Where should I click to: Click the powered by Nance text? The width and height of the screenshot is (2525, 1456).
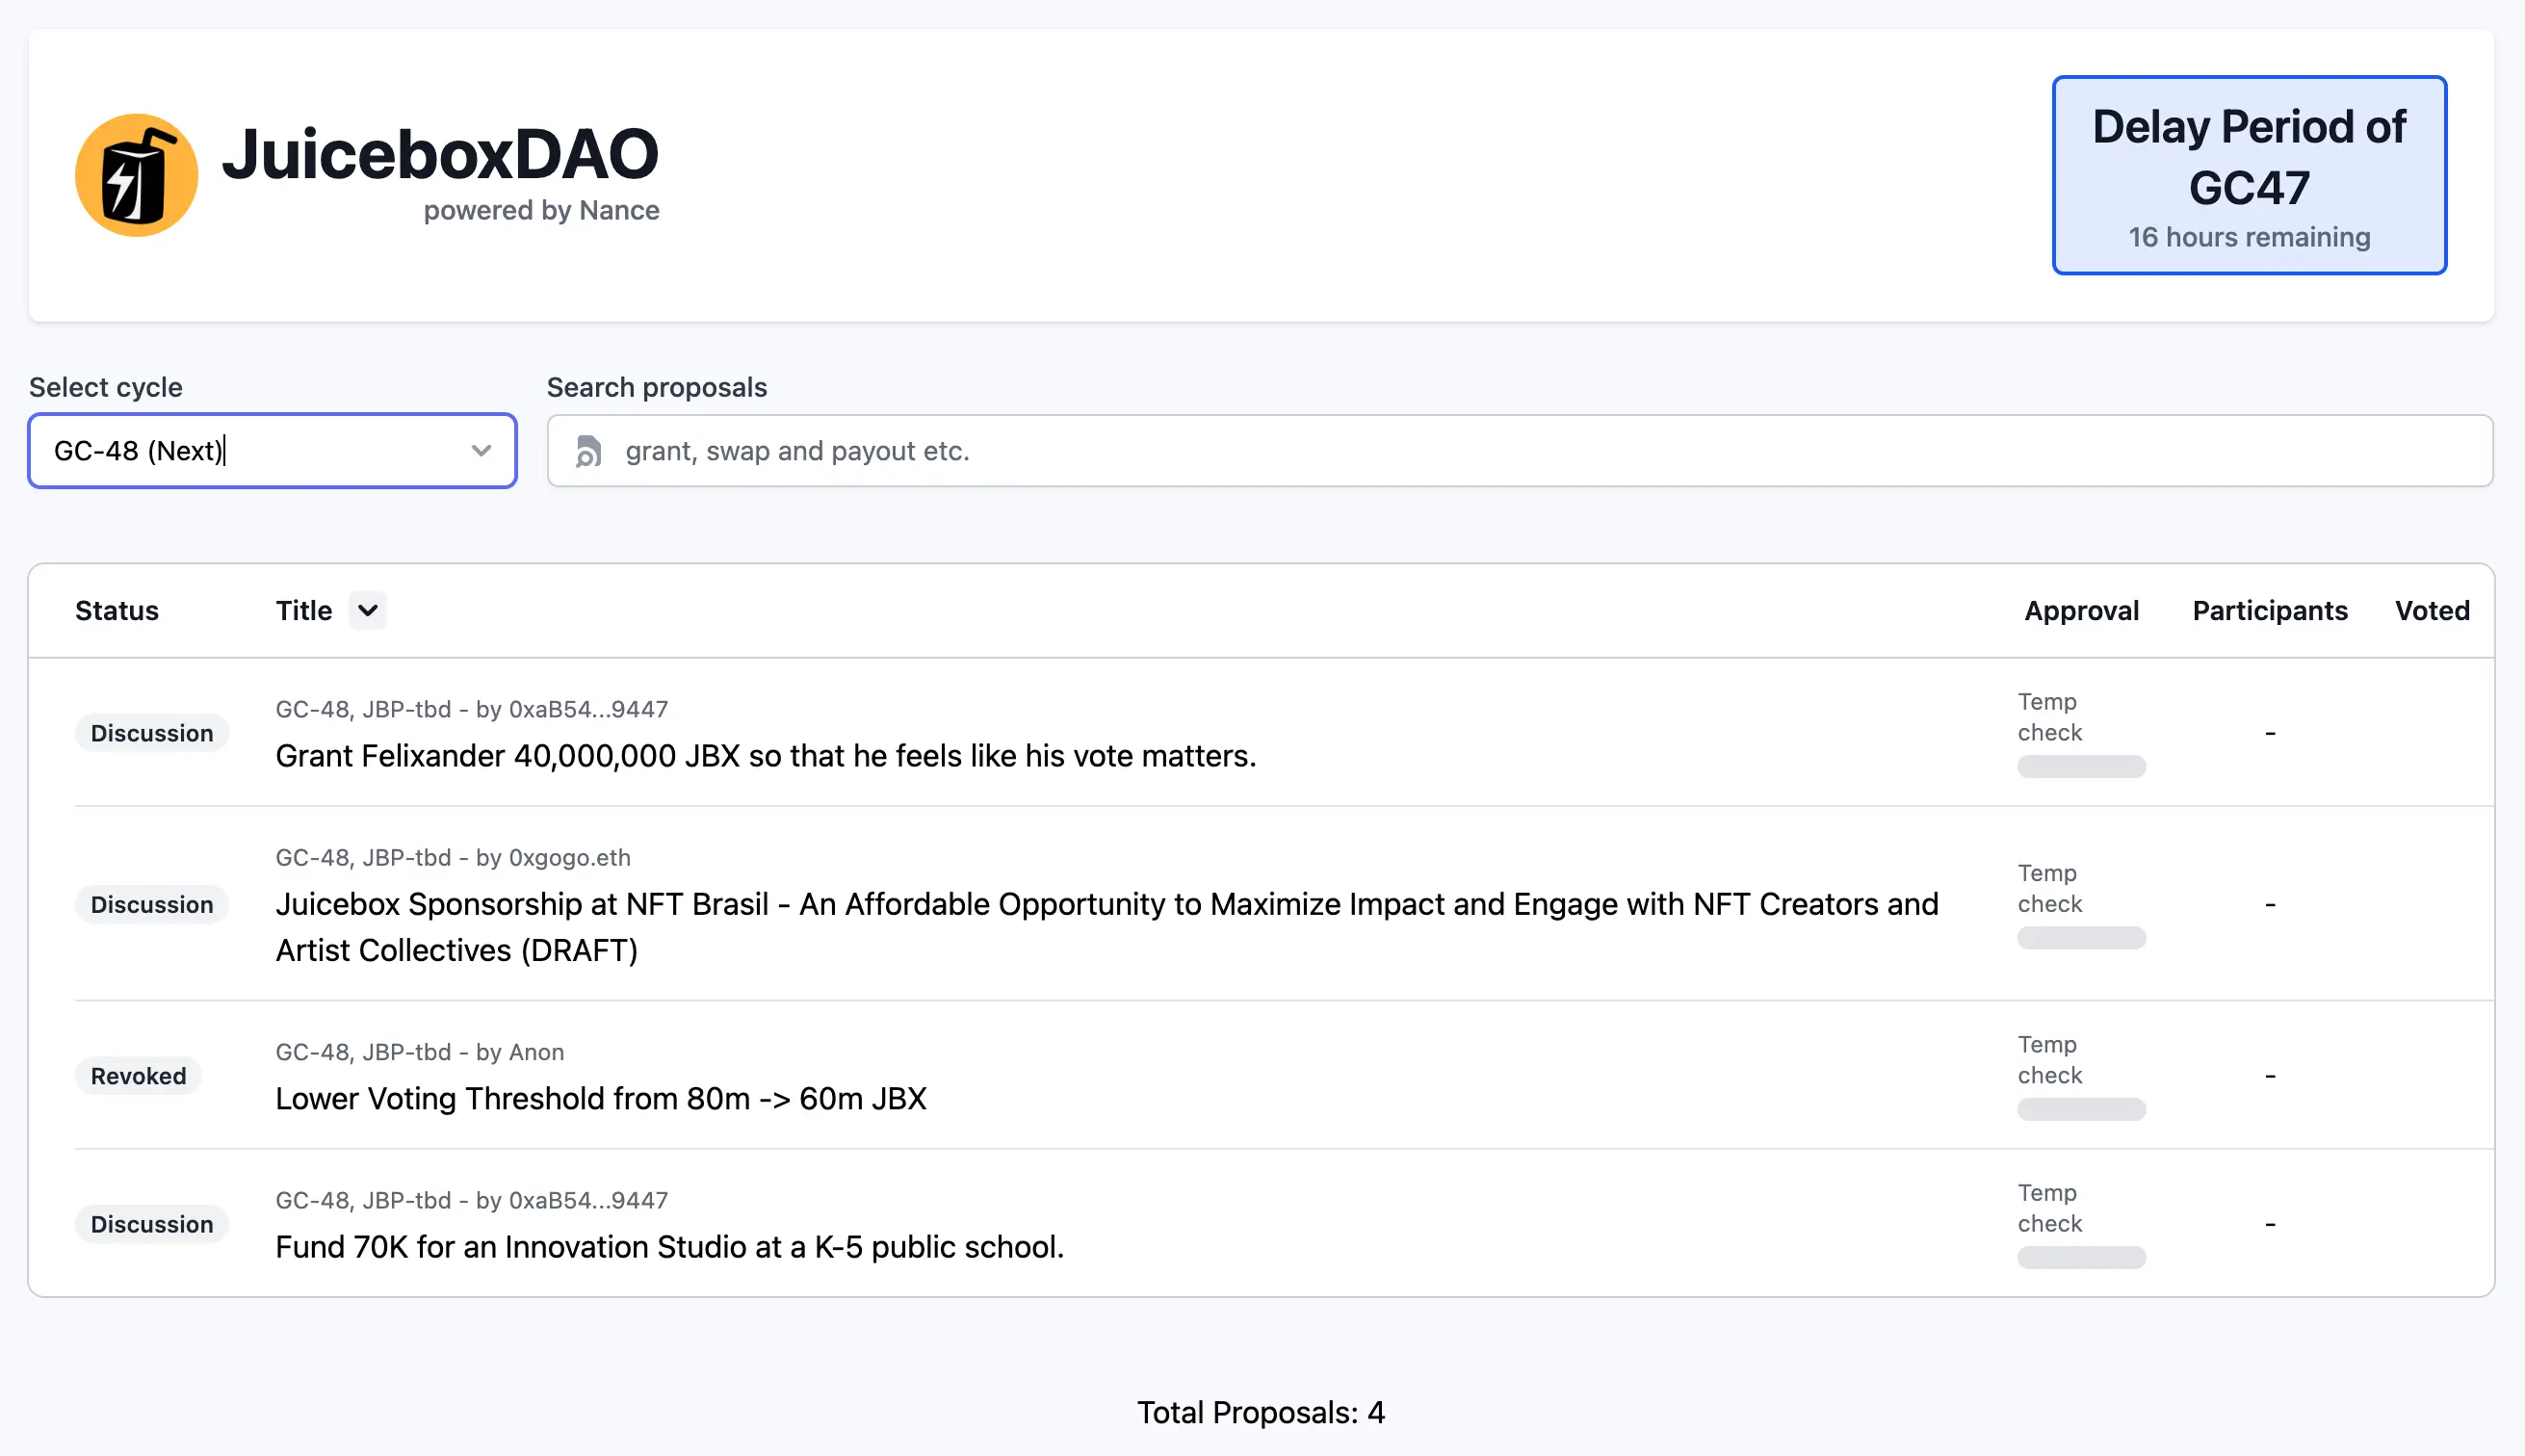pyautogui.click(x=541, y=210)
